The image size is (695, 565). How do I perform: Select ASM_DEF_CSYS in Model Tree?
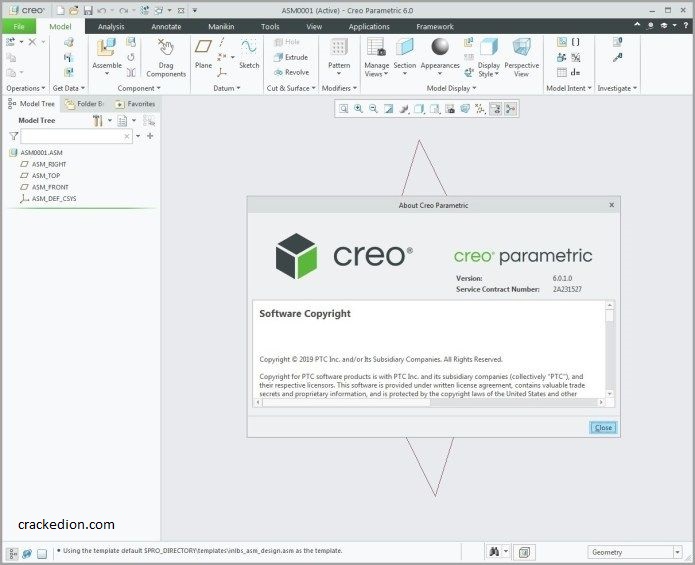[x=48, y=199]
